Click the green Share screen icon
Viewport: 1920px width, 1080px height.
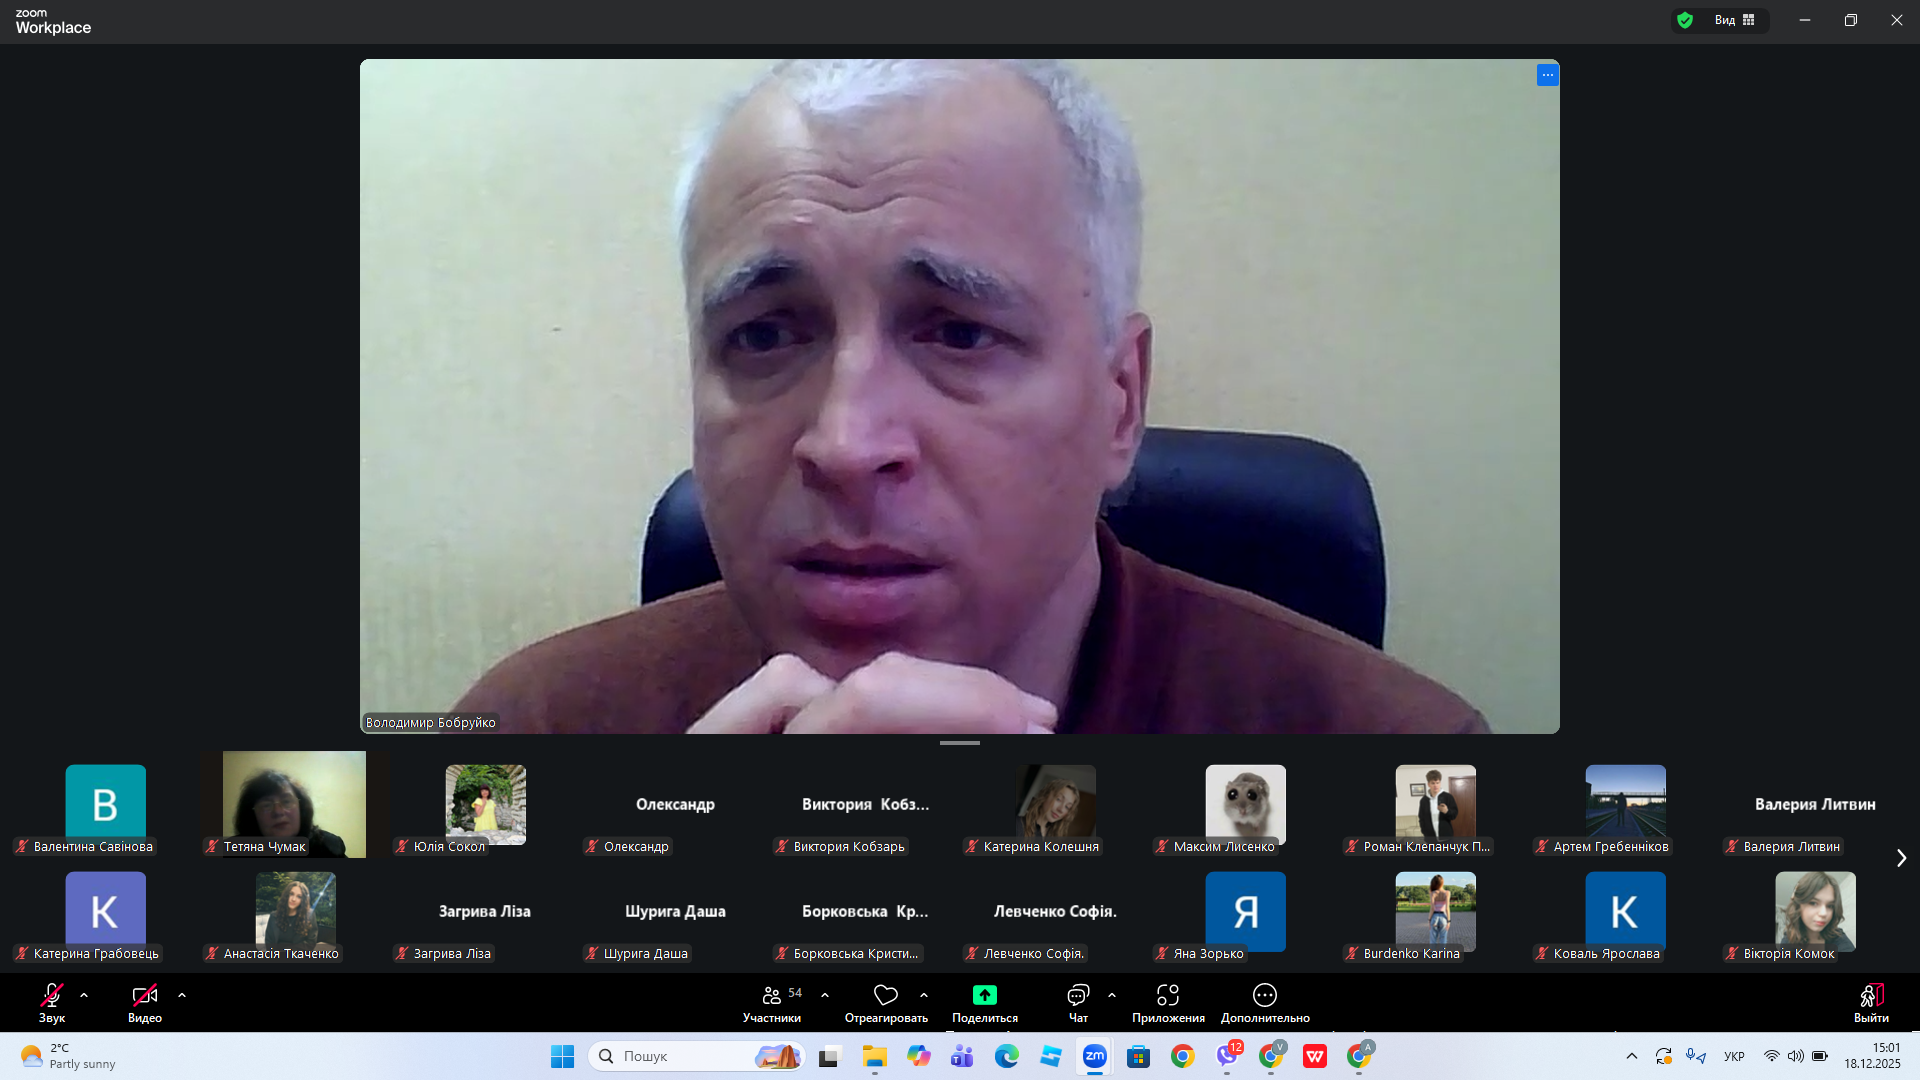984,995
